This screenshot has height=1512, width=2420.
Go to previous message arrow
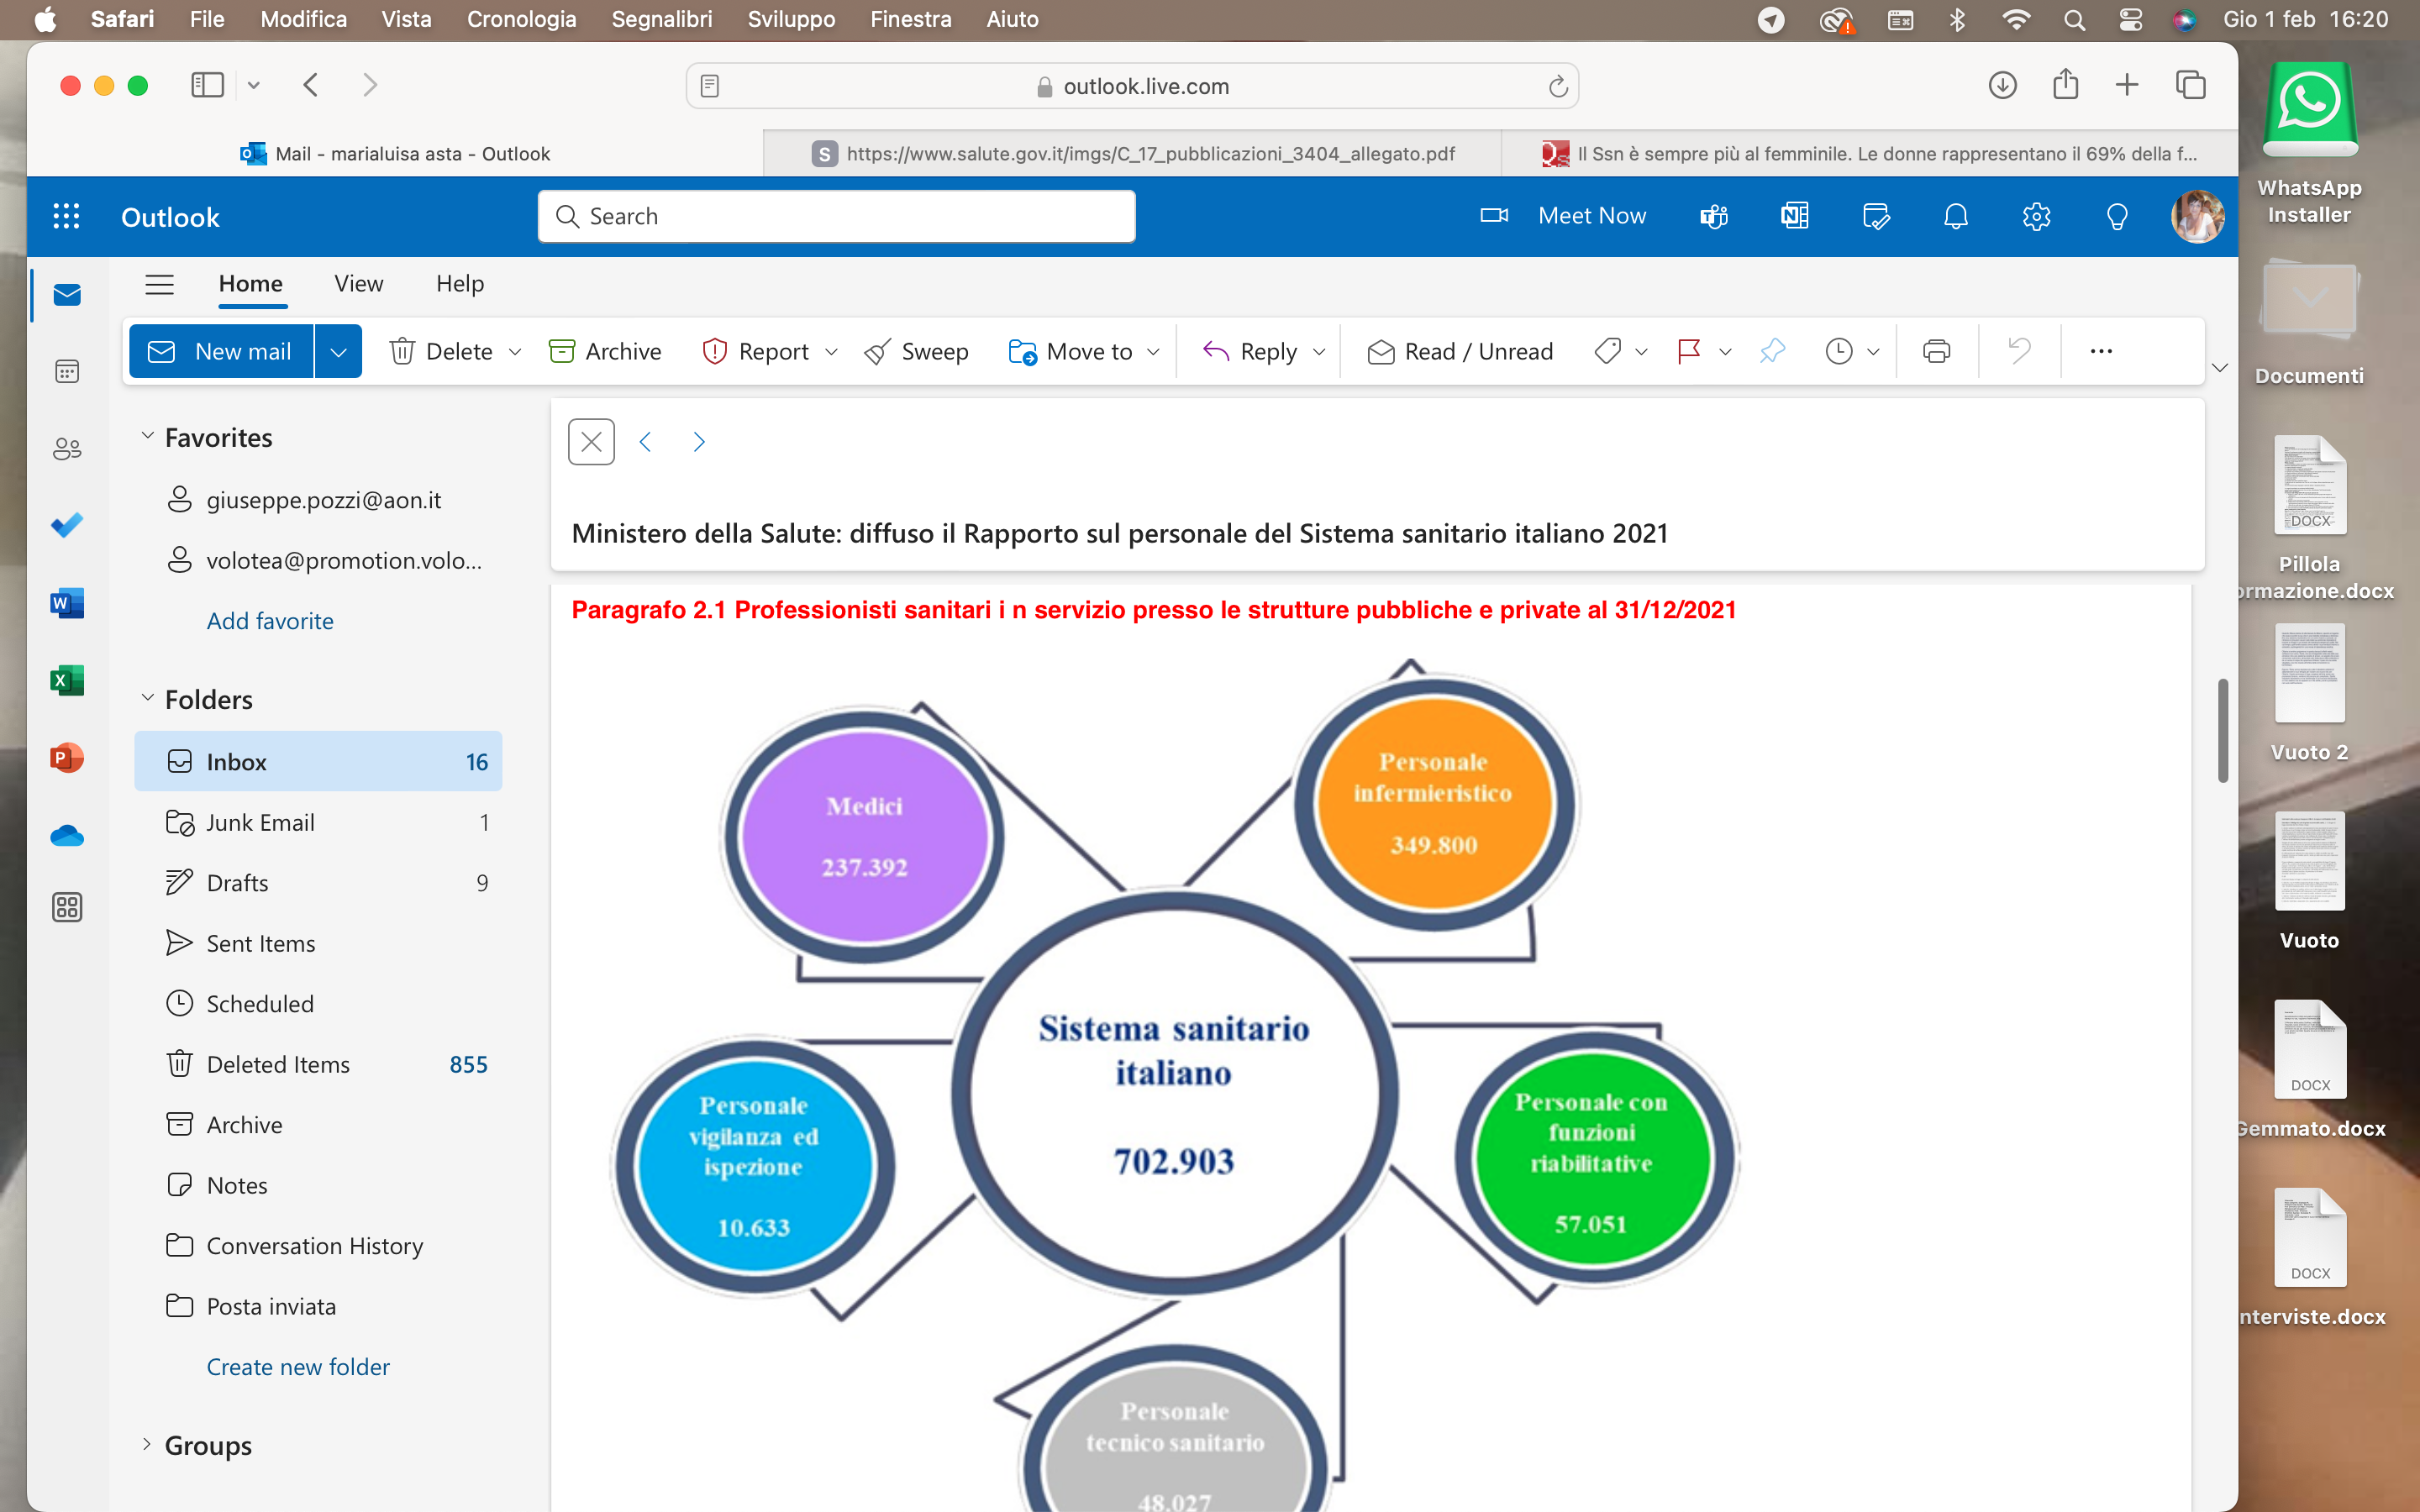point(646,442)
